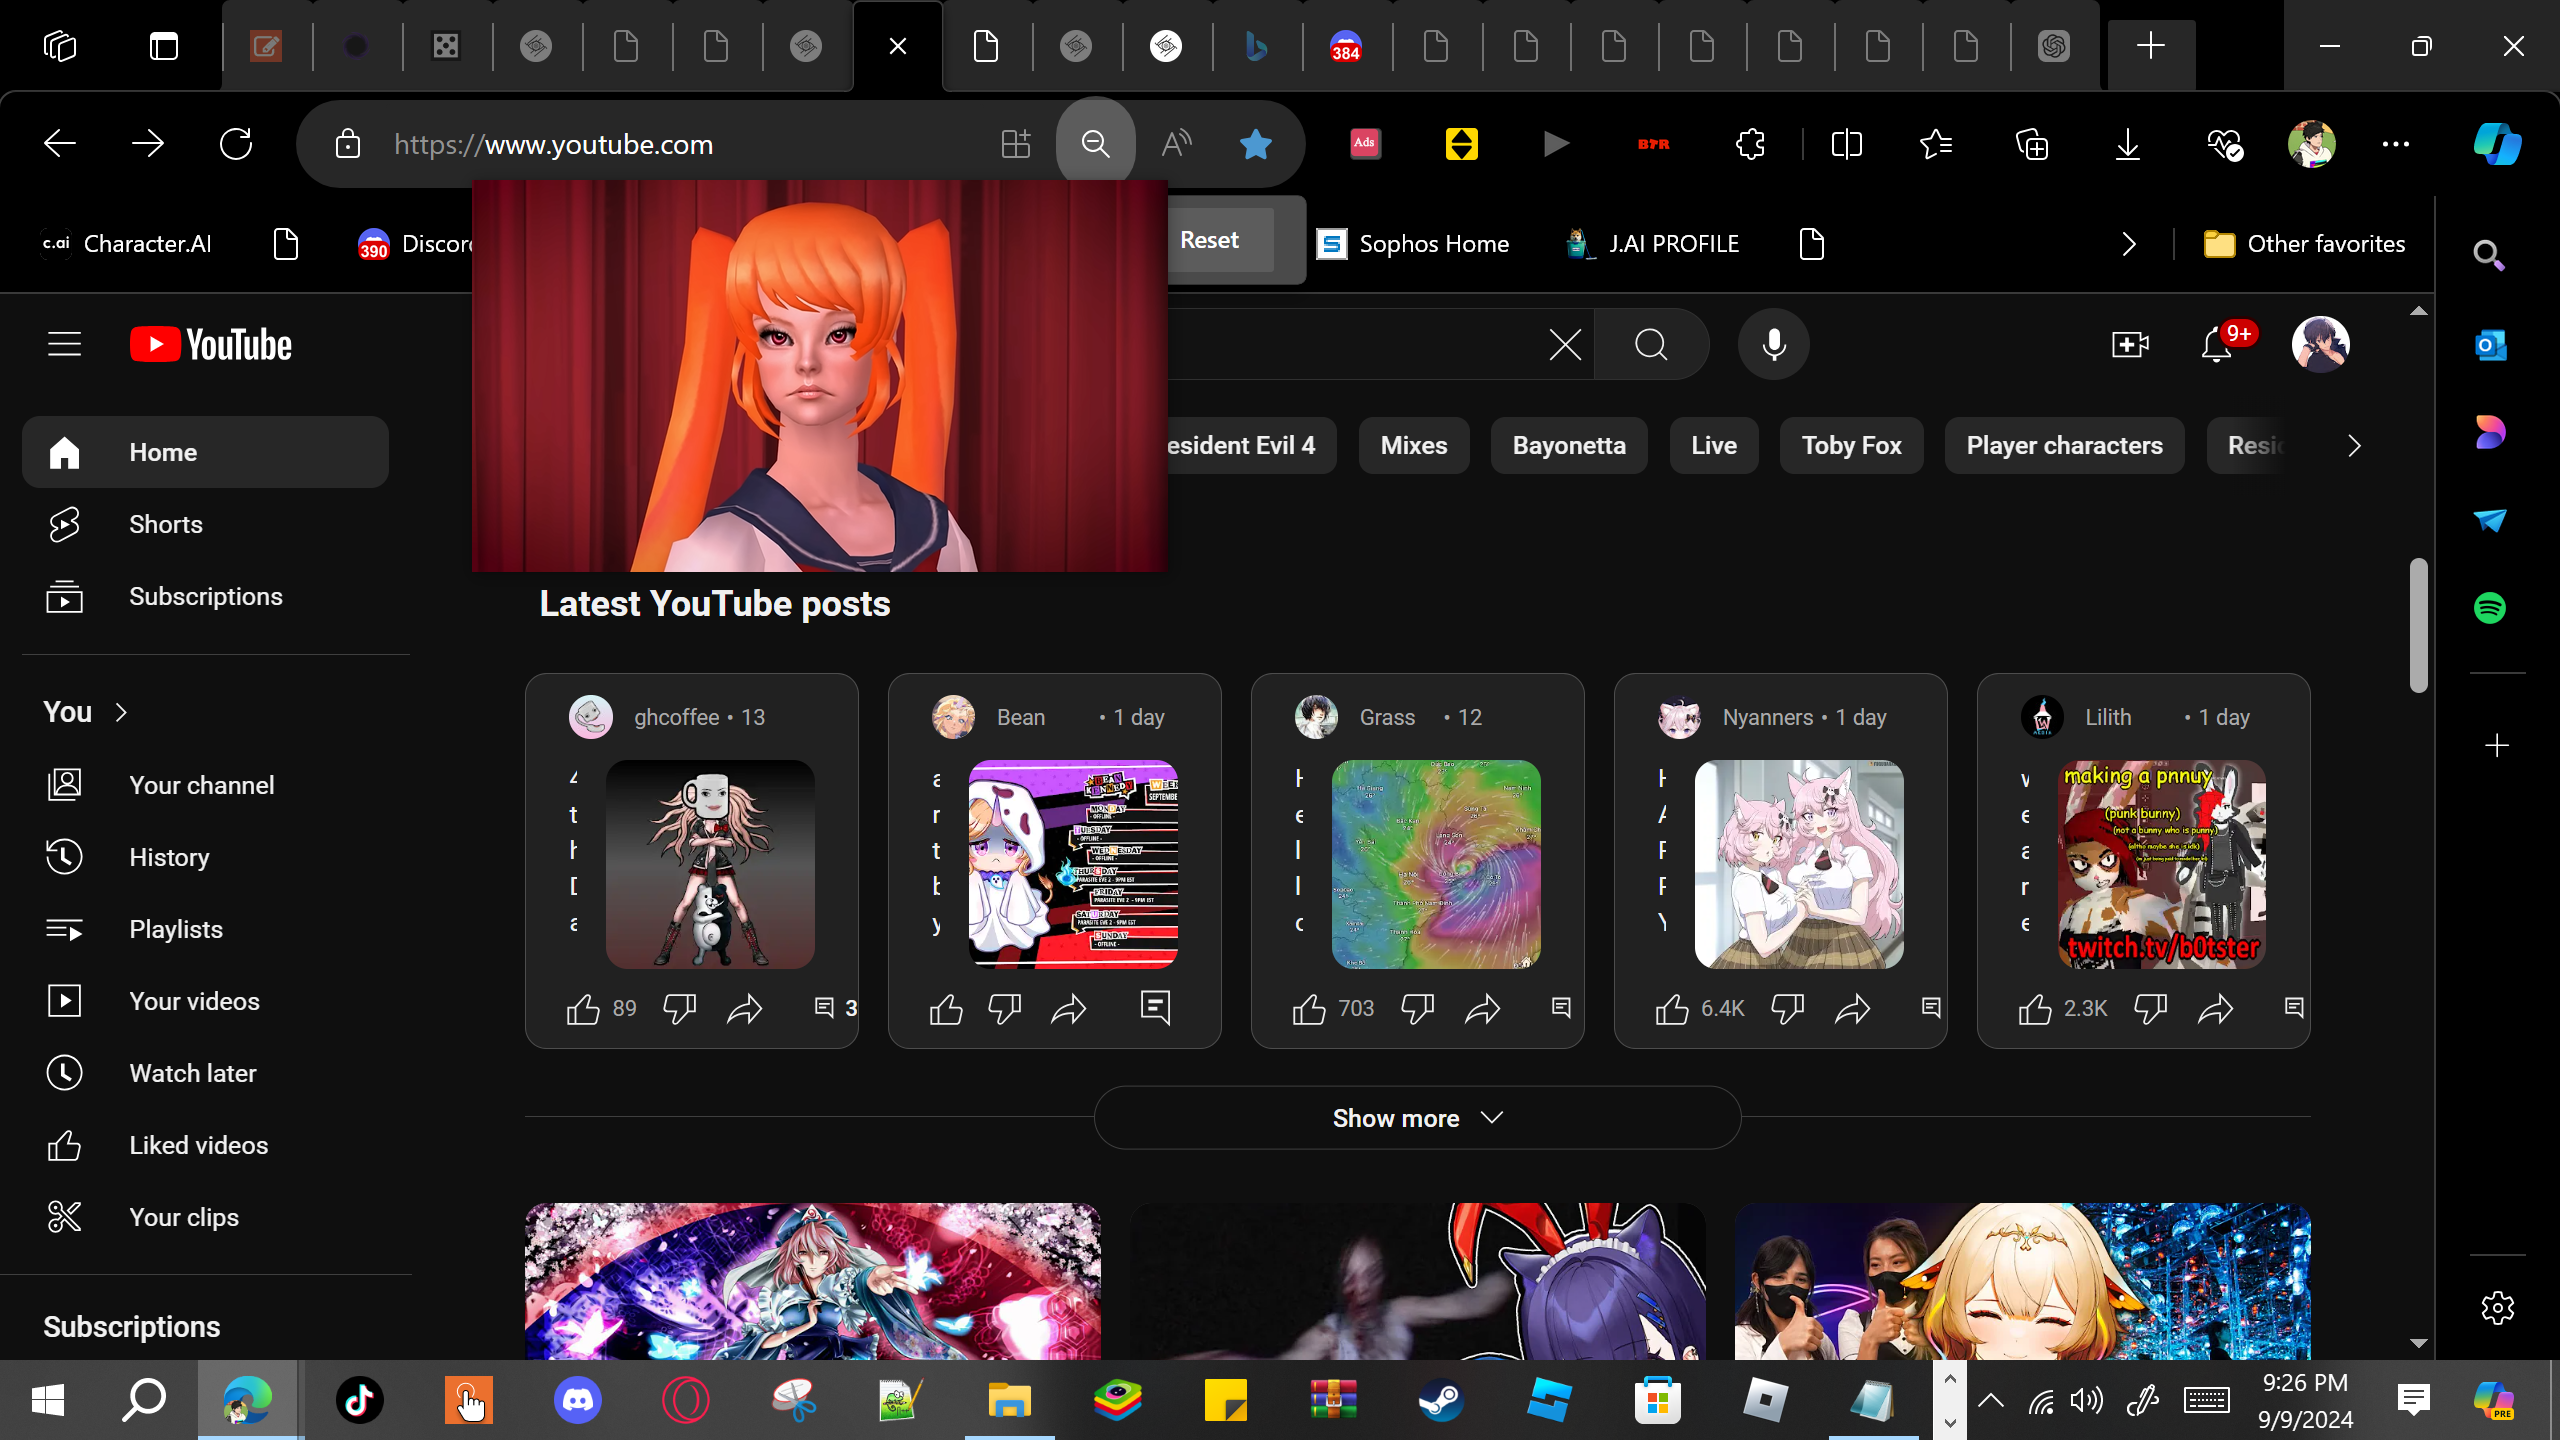Toggle the favorite star in address bar
The width and height of the screenshot is (2560, 1440).
pos(1255,145)
